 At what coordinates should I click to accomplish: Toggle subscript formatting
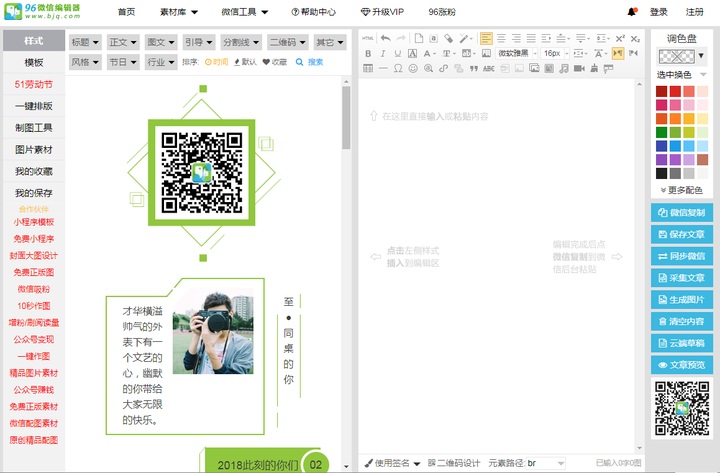tap(635, 39)
